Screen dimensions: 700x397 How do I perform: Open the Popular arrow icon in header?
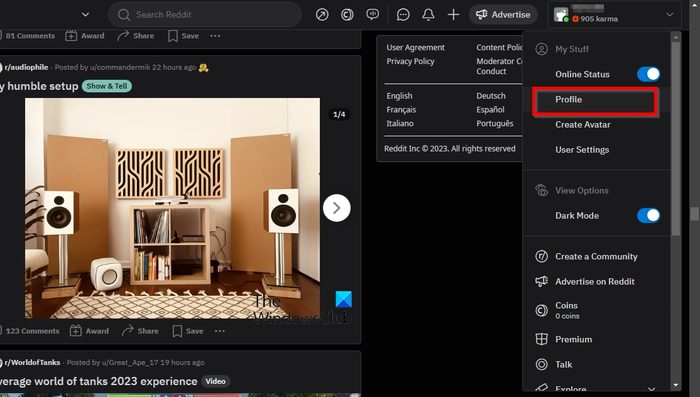(x=322, y=15)
